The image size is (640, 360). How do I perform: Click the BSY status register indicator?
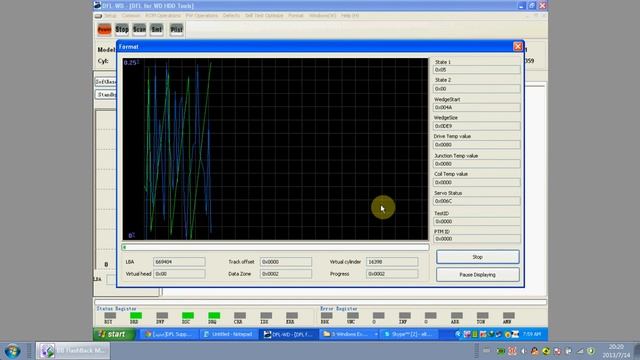(110, 316)
